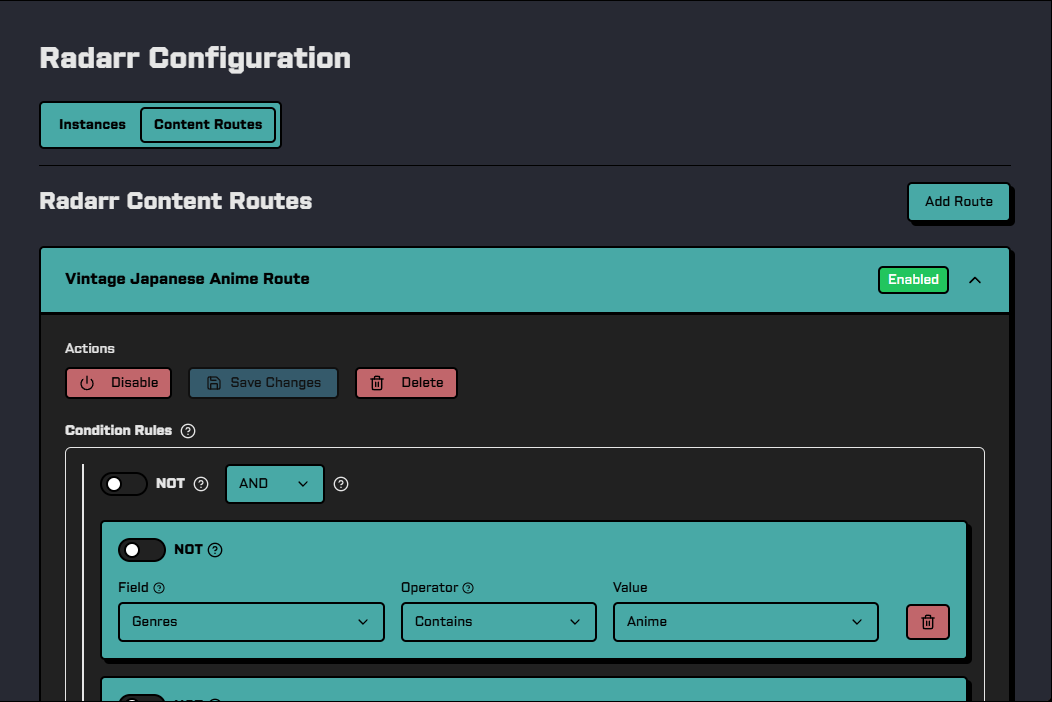Toggle the group-level NOT switch
Viewport: 1052px width, 702px height.
coord(123,484)
